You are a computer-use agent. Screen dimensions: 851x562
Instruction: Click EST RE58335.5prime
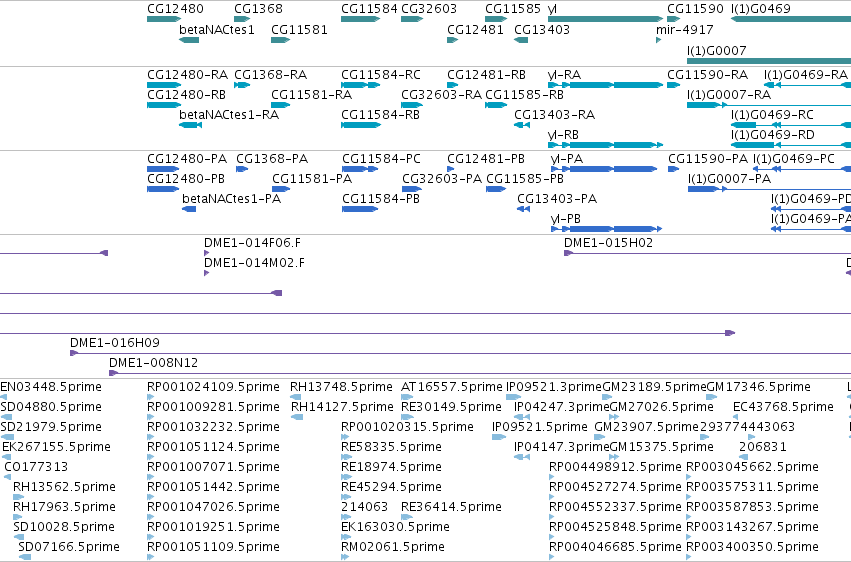click(x=346, y=457)
